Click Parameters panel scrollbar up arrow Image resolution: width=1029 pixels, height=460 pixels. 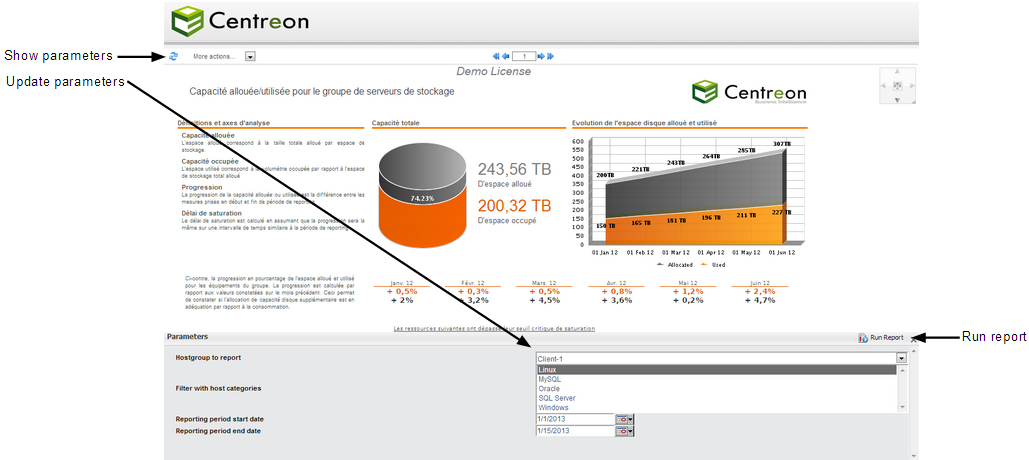(x=914, y=351)
